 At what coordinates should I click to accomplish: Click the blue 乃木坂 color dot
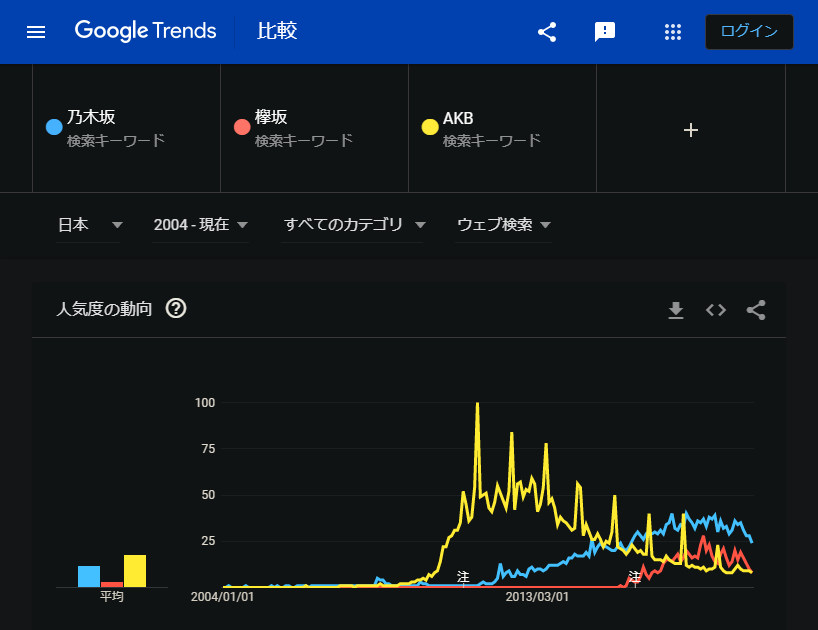tap(54, 127)
